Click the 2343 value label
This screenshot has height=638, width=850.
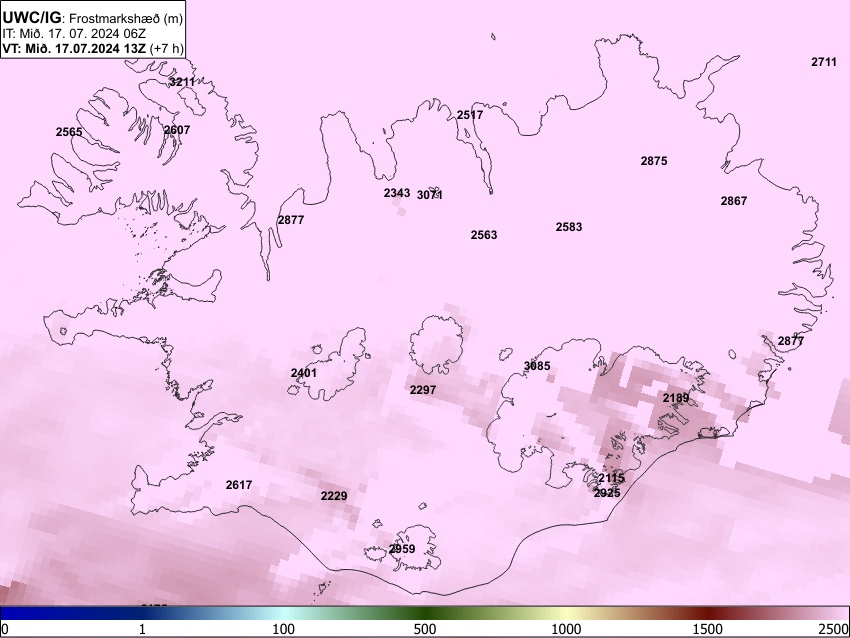pos(397,193)
